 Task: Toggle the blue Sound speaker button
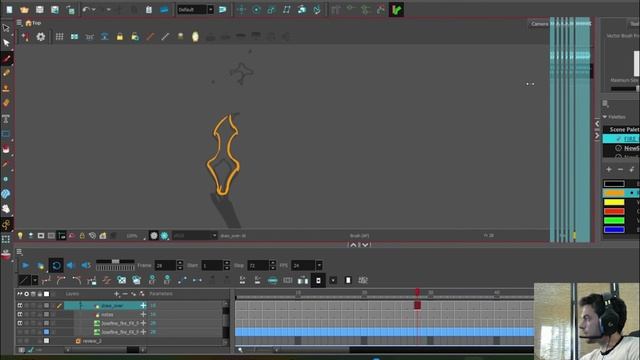pyautogui.click(x=71, y=265)
